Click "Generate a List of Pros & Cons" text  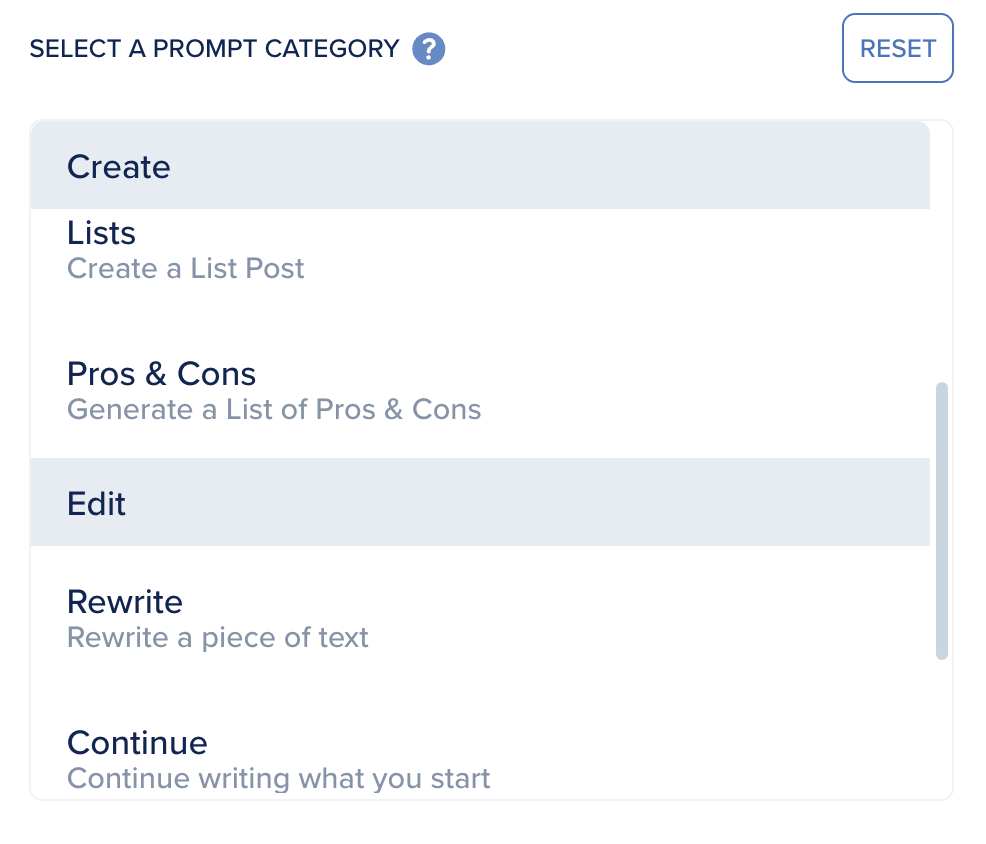tap(274, 409)
